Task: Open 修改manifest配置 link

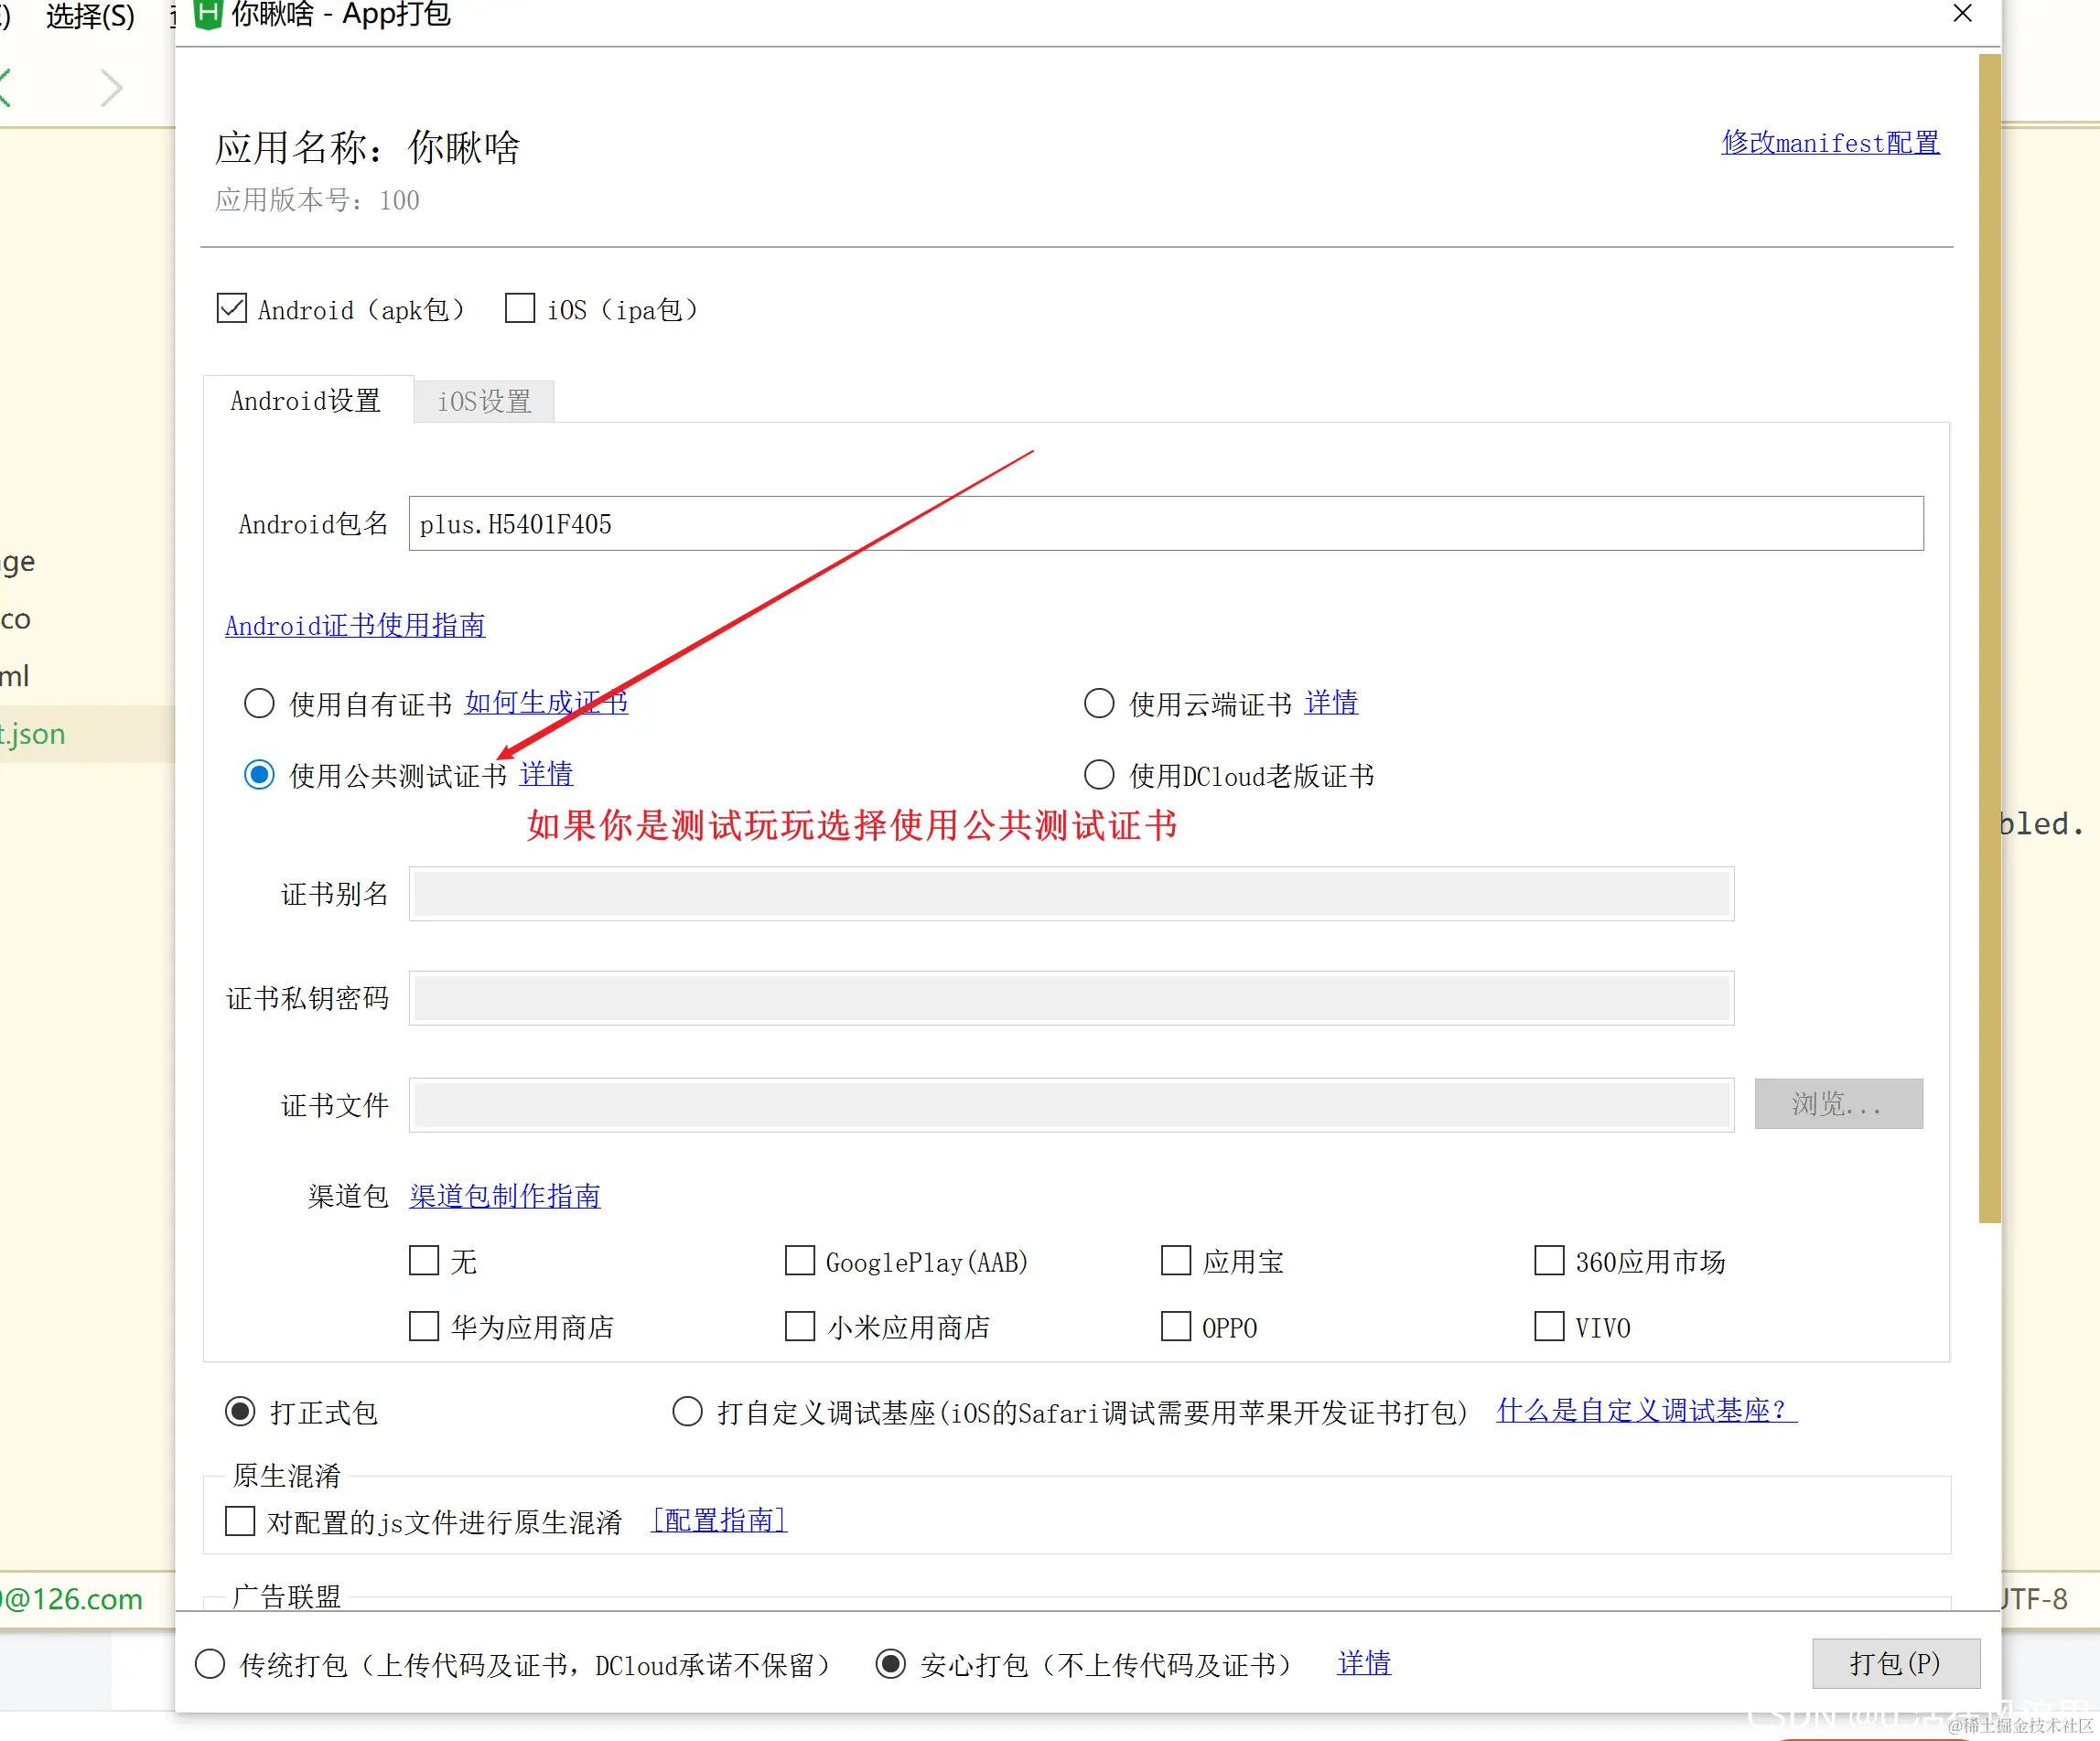Action: tap(1830, 143)
